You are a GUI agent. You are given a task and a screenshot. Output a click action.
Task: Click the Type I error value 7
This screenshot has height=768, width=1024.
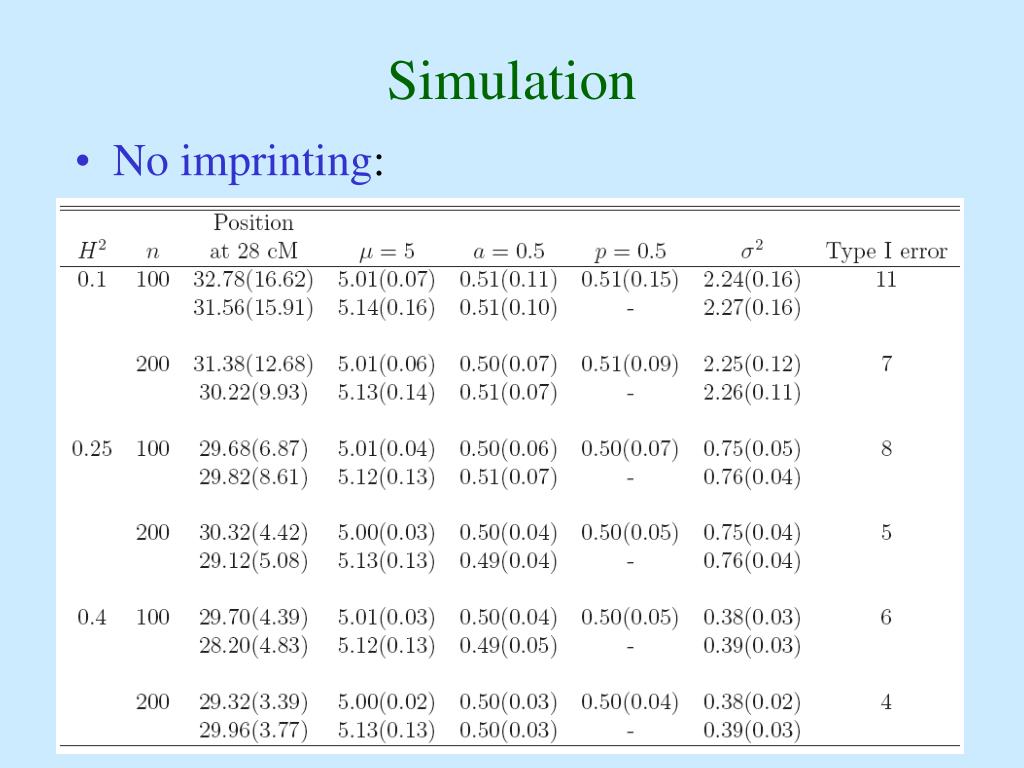coord(886,364)
